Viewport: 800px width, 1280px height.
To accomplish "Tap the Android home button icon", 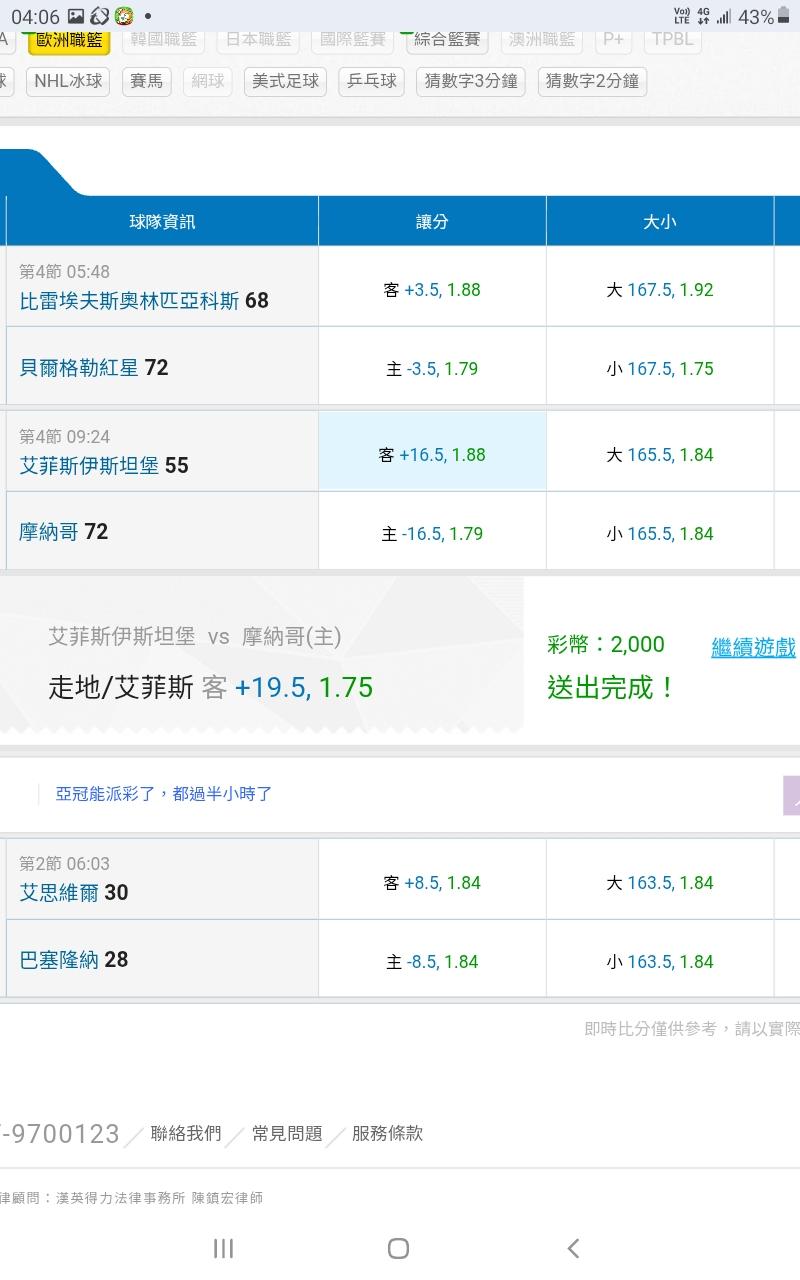I will pyautogui.click(x=398, y=1248).
